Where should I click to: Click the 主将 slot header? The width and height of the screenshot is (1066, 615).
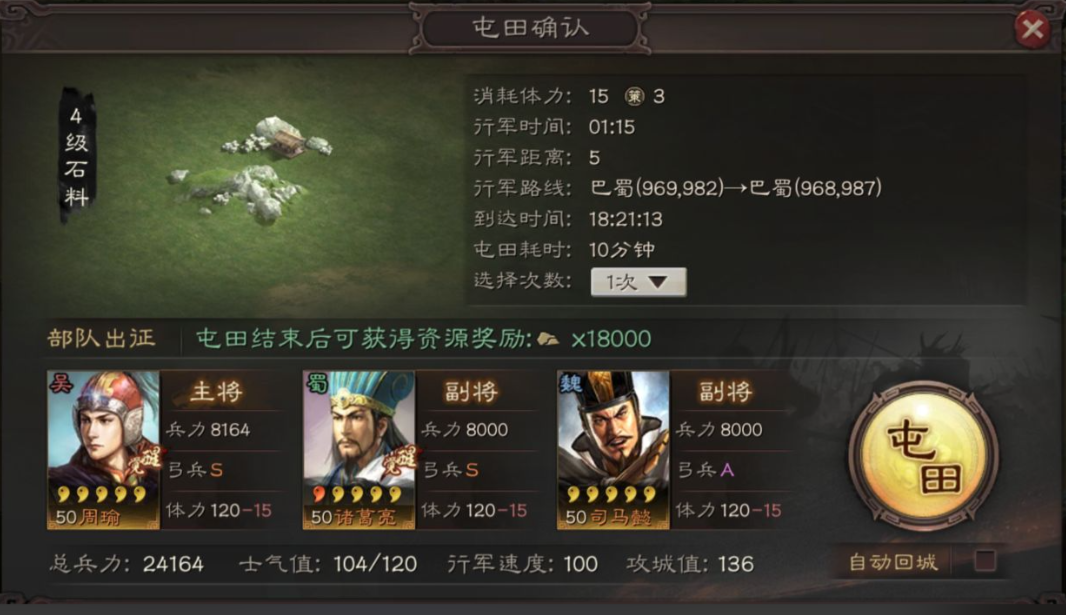(x=216, y=391)
